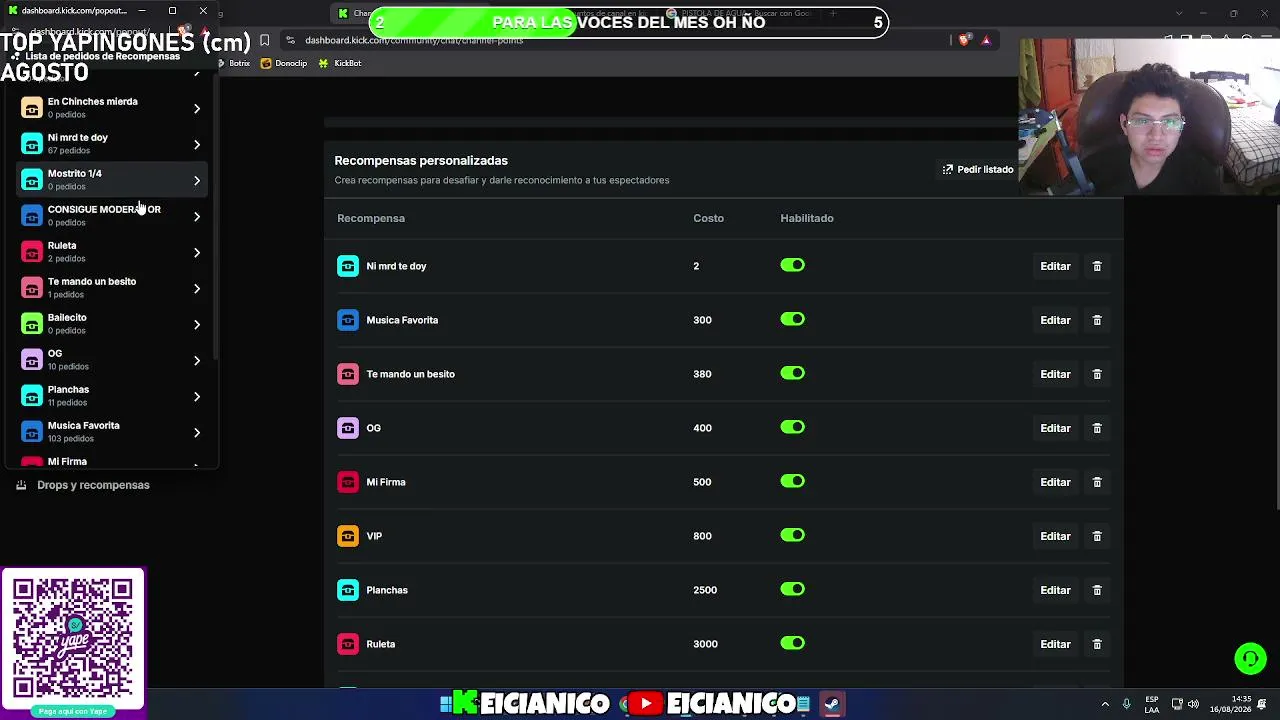Viewport: 1280px width, 720px height.
Task: Delete the Mi Firma reward
Action: 1097,482
